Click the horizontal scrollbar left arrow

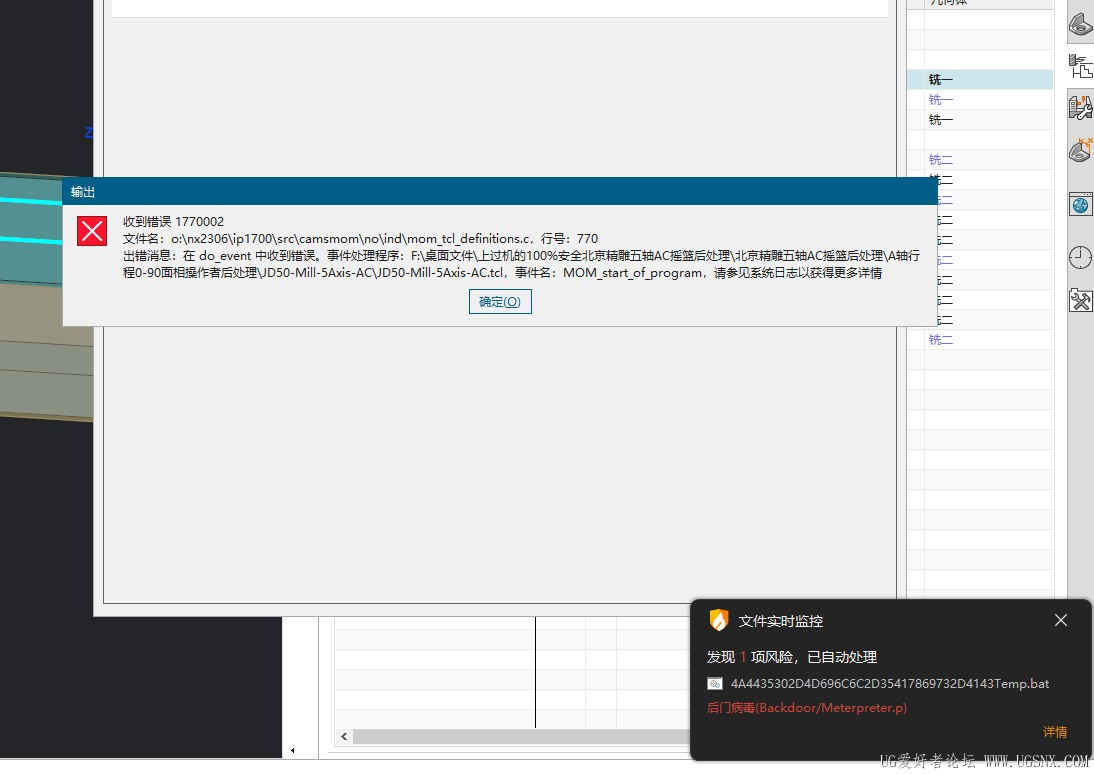(x=344, y=736)
